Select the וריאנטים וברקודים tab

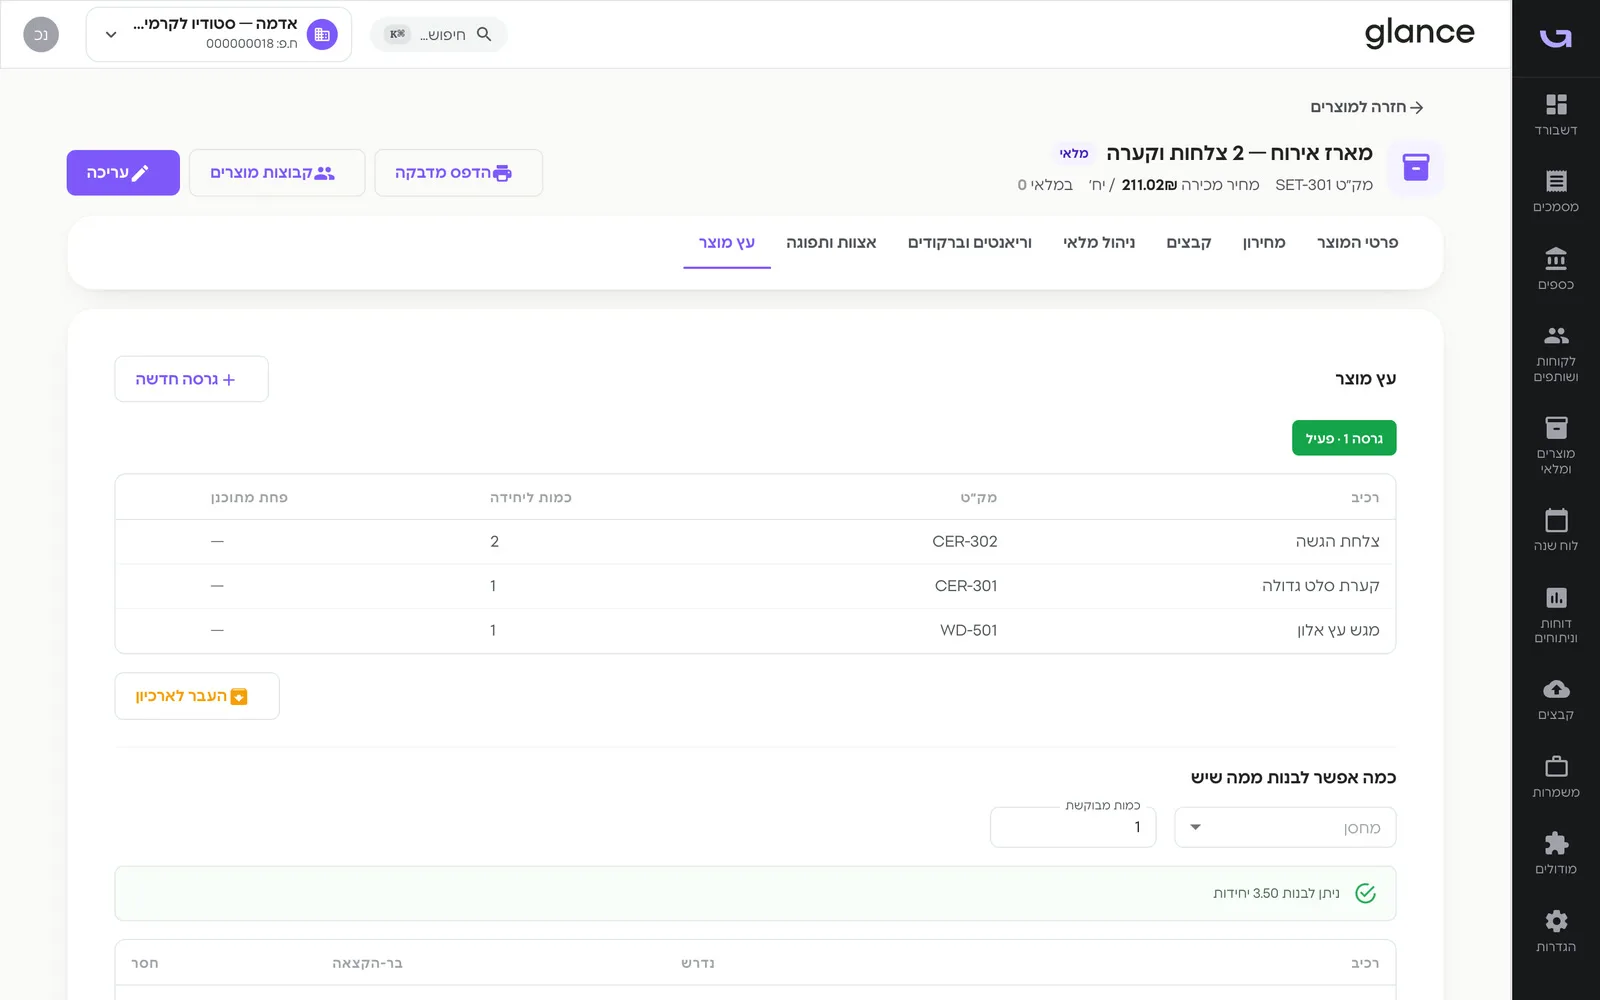[x=970, y=243]
